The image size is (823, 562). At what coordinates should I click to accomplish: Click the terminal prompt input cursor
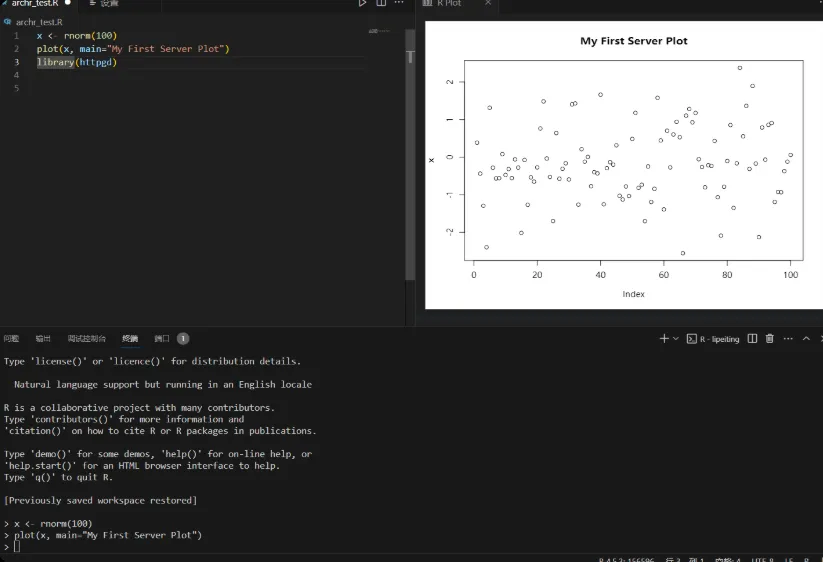(17, 547)
